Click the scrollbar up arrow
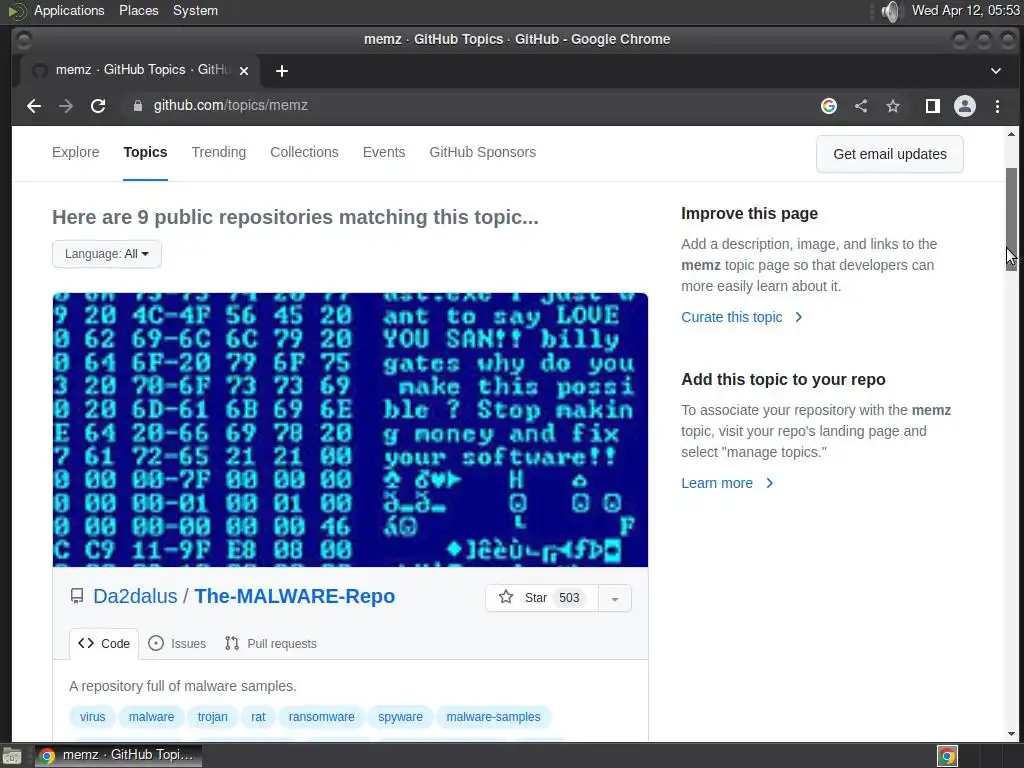 (1011, 135)
